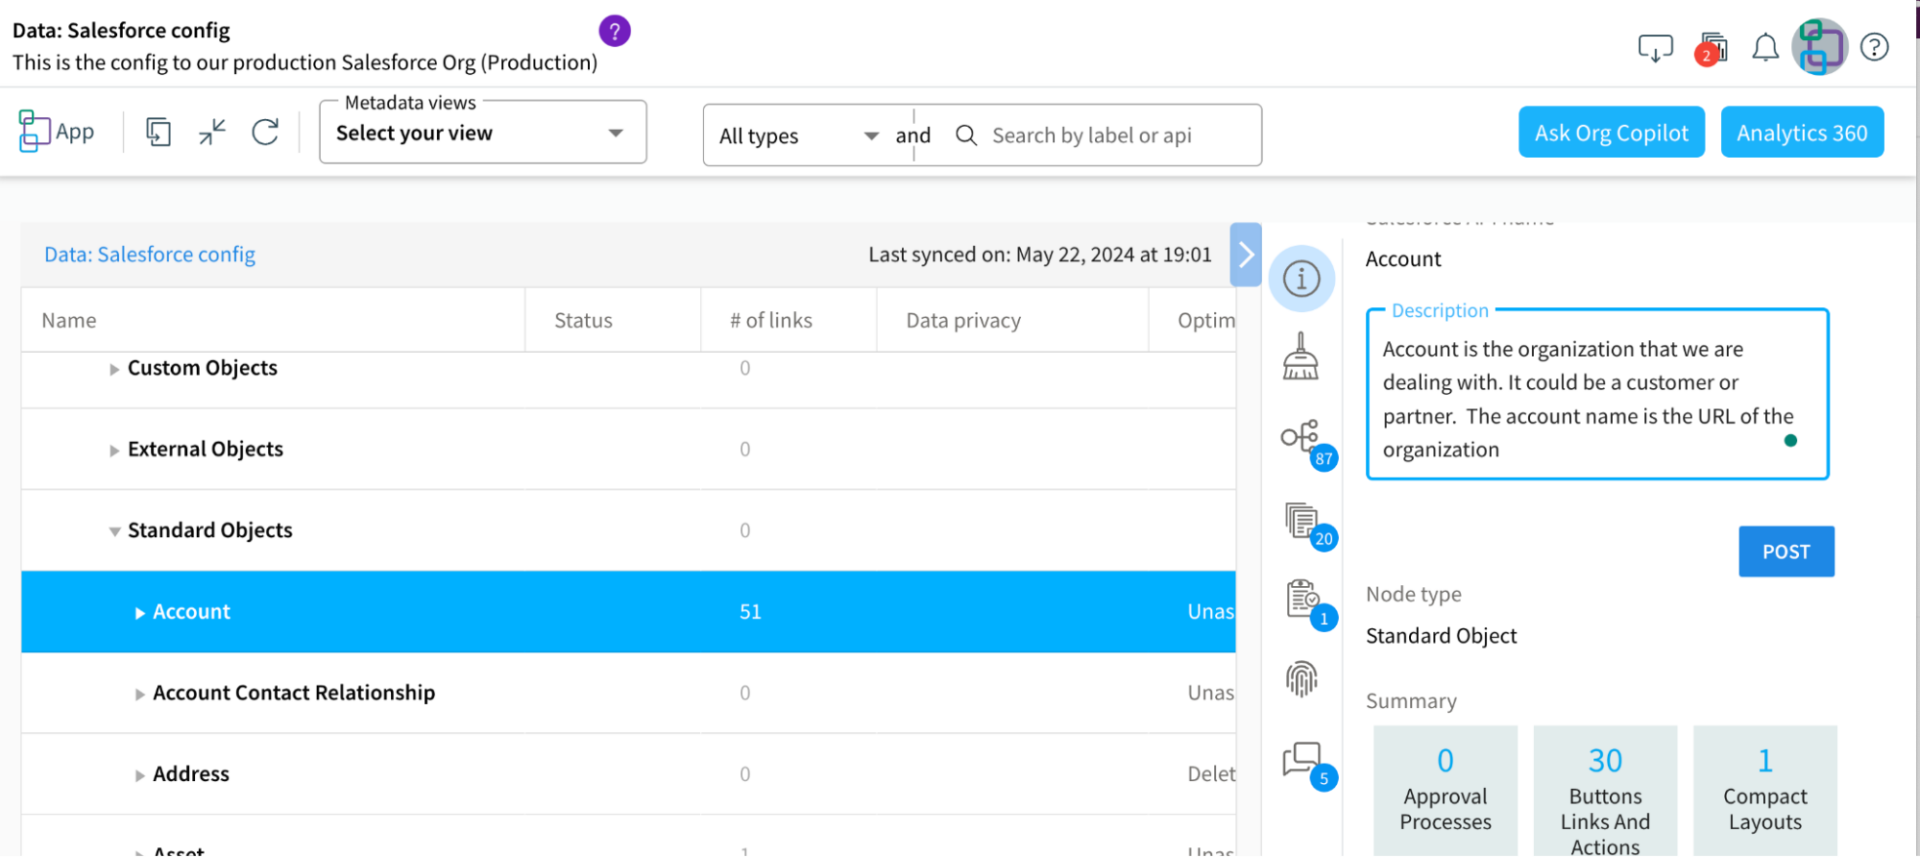Click the Search by label or api field

pos(1100,136)
